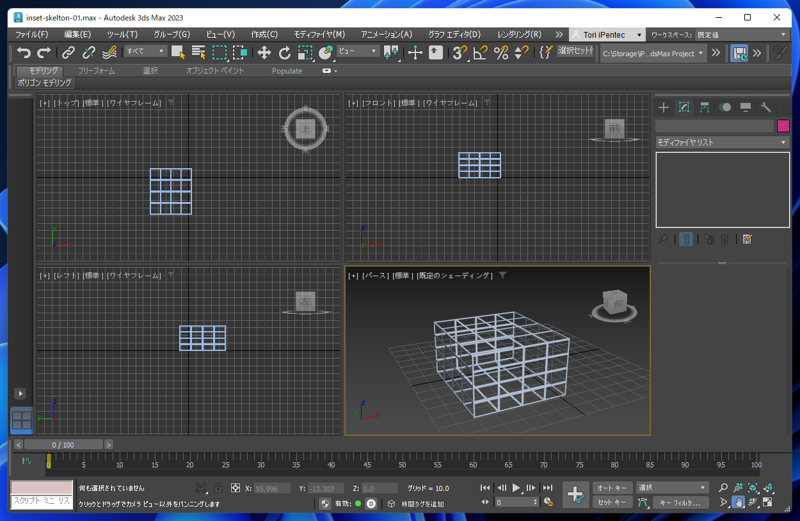Image resolution: width=800 pixels, height=521 pixels.
Task: Click frame 50 on the timeline
Action: coord(403,465)
